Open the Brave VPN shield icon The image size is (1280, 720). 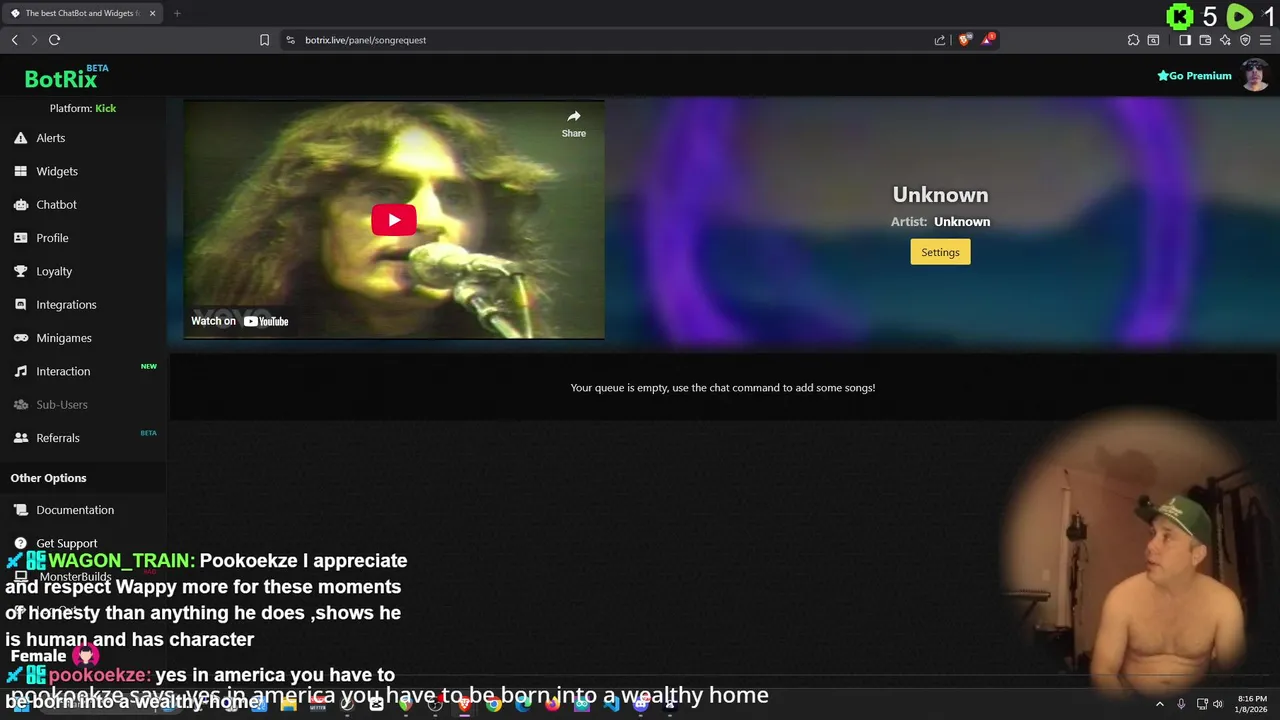1245,40
